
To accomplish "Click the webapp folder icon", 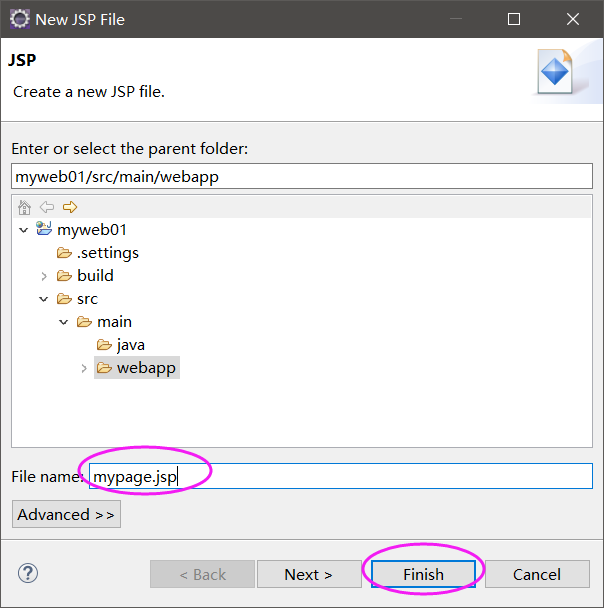I will 104,368.
